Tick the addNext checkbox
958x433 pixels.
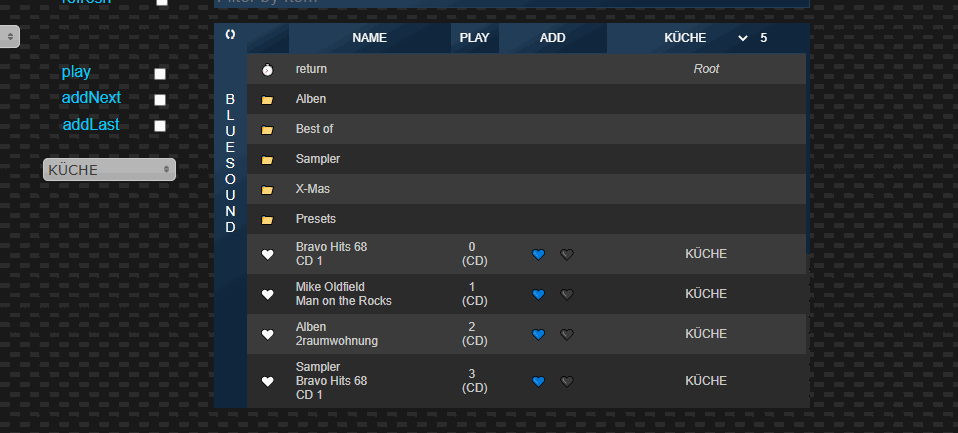pyautogui.click(x=160, y=100)
